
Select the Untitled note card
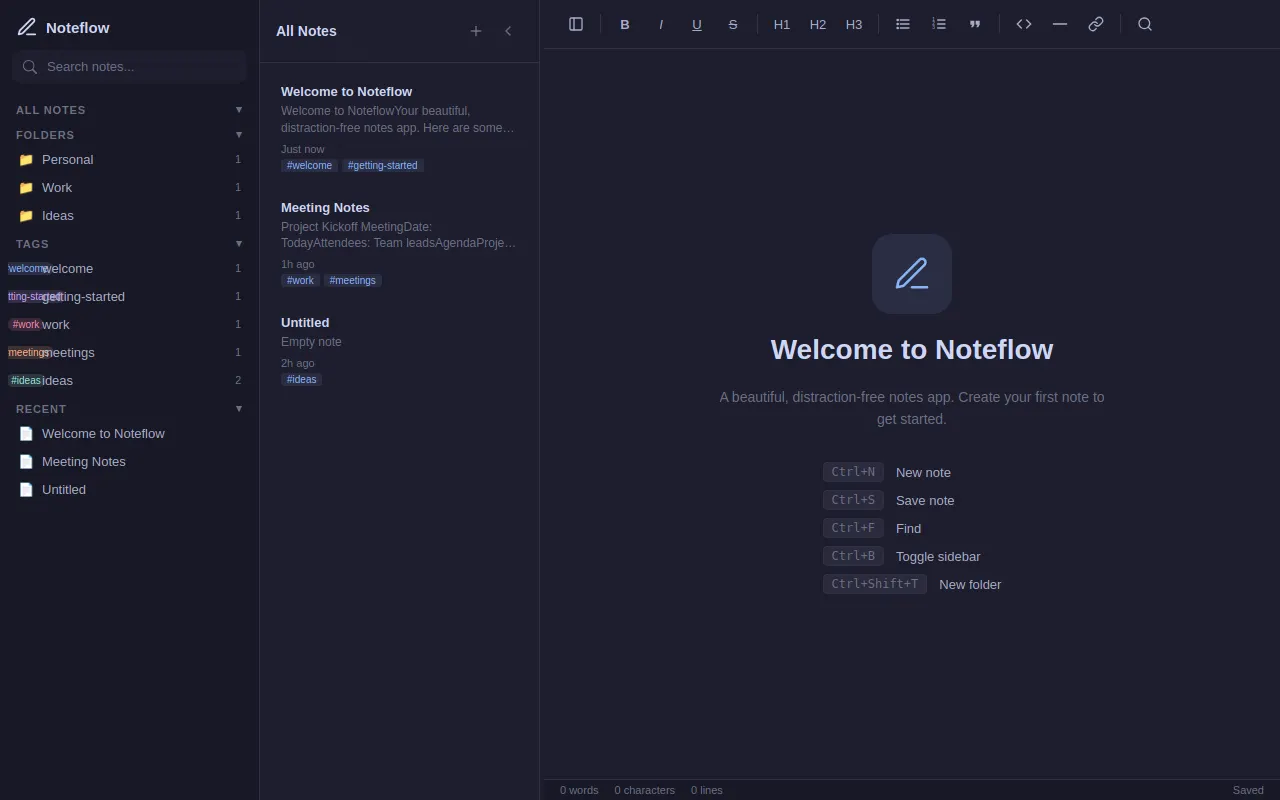coord(399,350)
